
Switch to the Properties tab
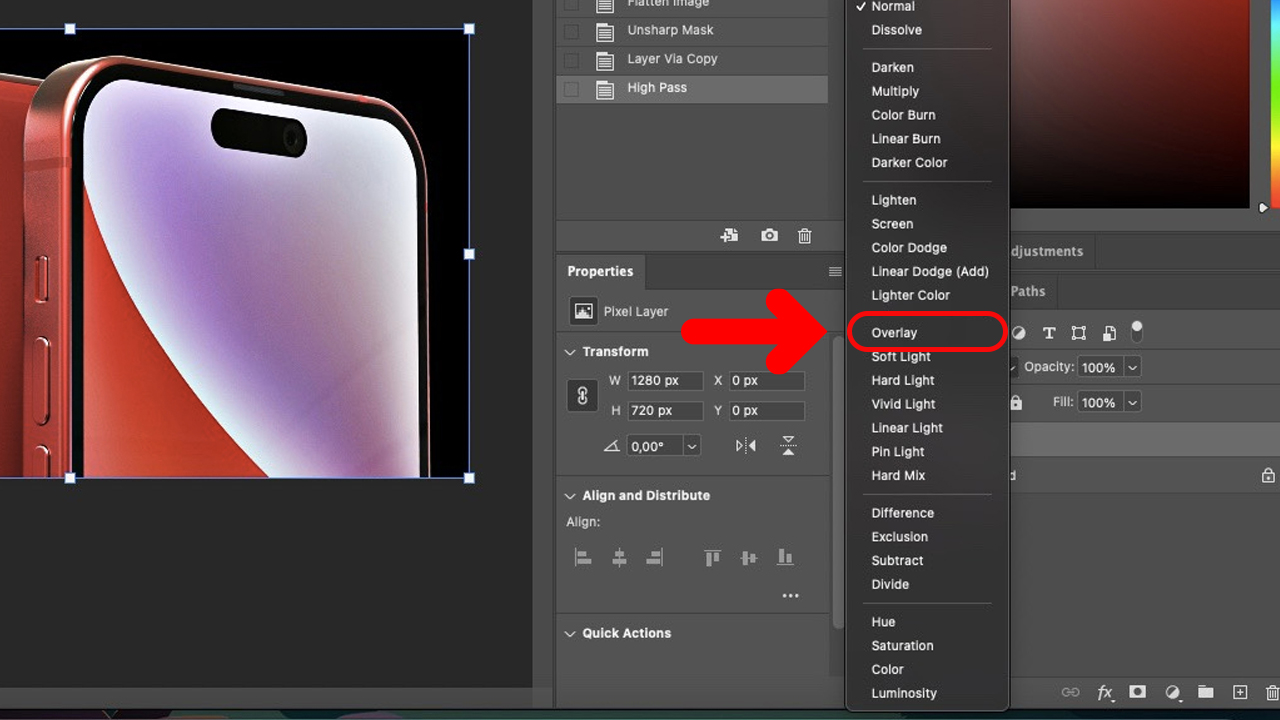click(600, 271)
